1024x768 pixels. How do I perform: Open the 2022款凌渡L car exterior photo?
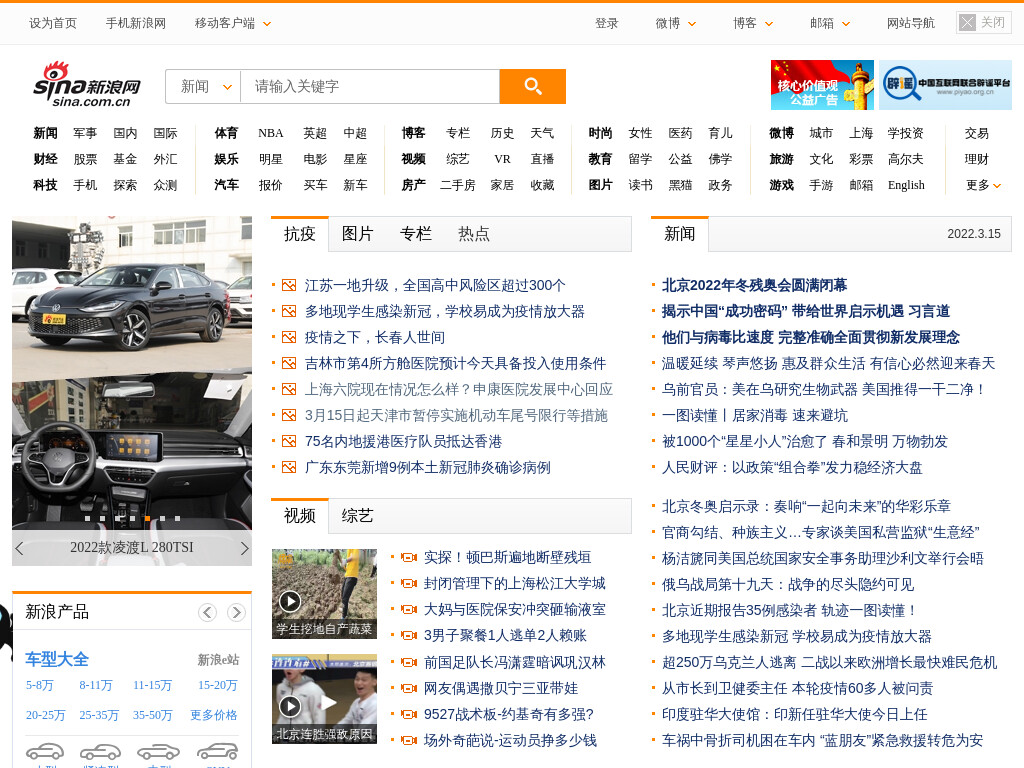[132, 293]
